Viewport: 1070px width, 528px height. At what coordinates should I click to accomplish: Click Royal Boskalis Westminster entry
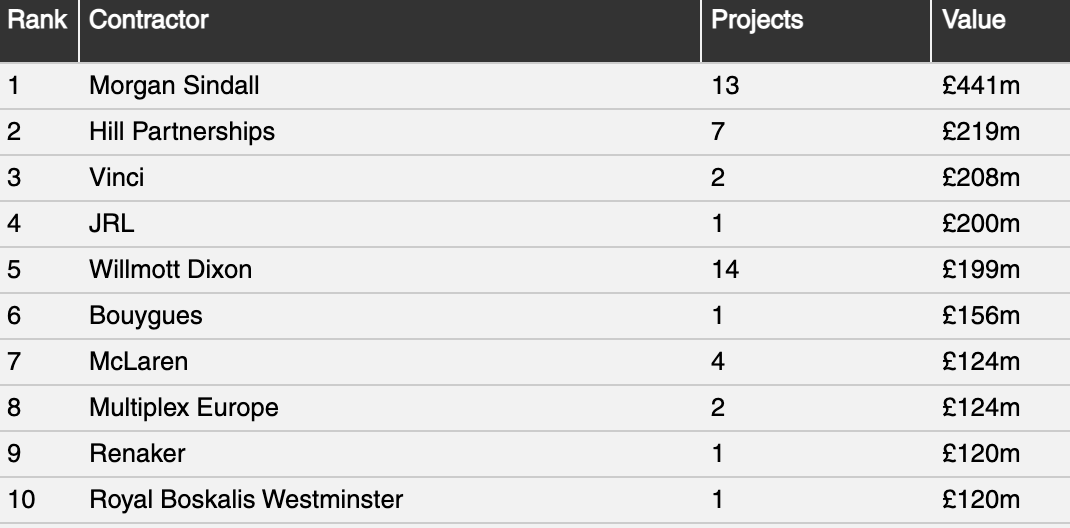[x=246, y=500]
